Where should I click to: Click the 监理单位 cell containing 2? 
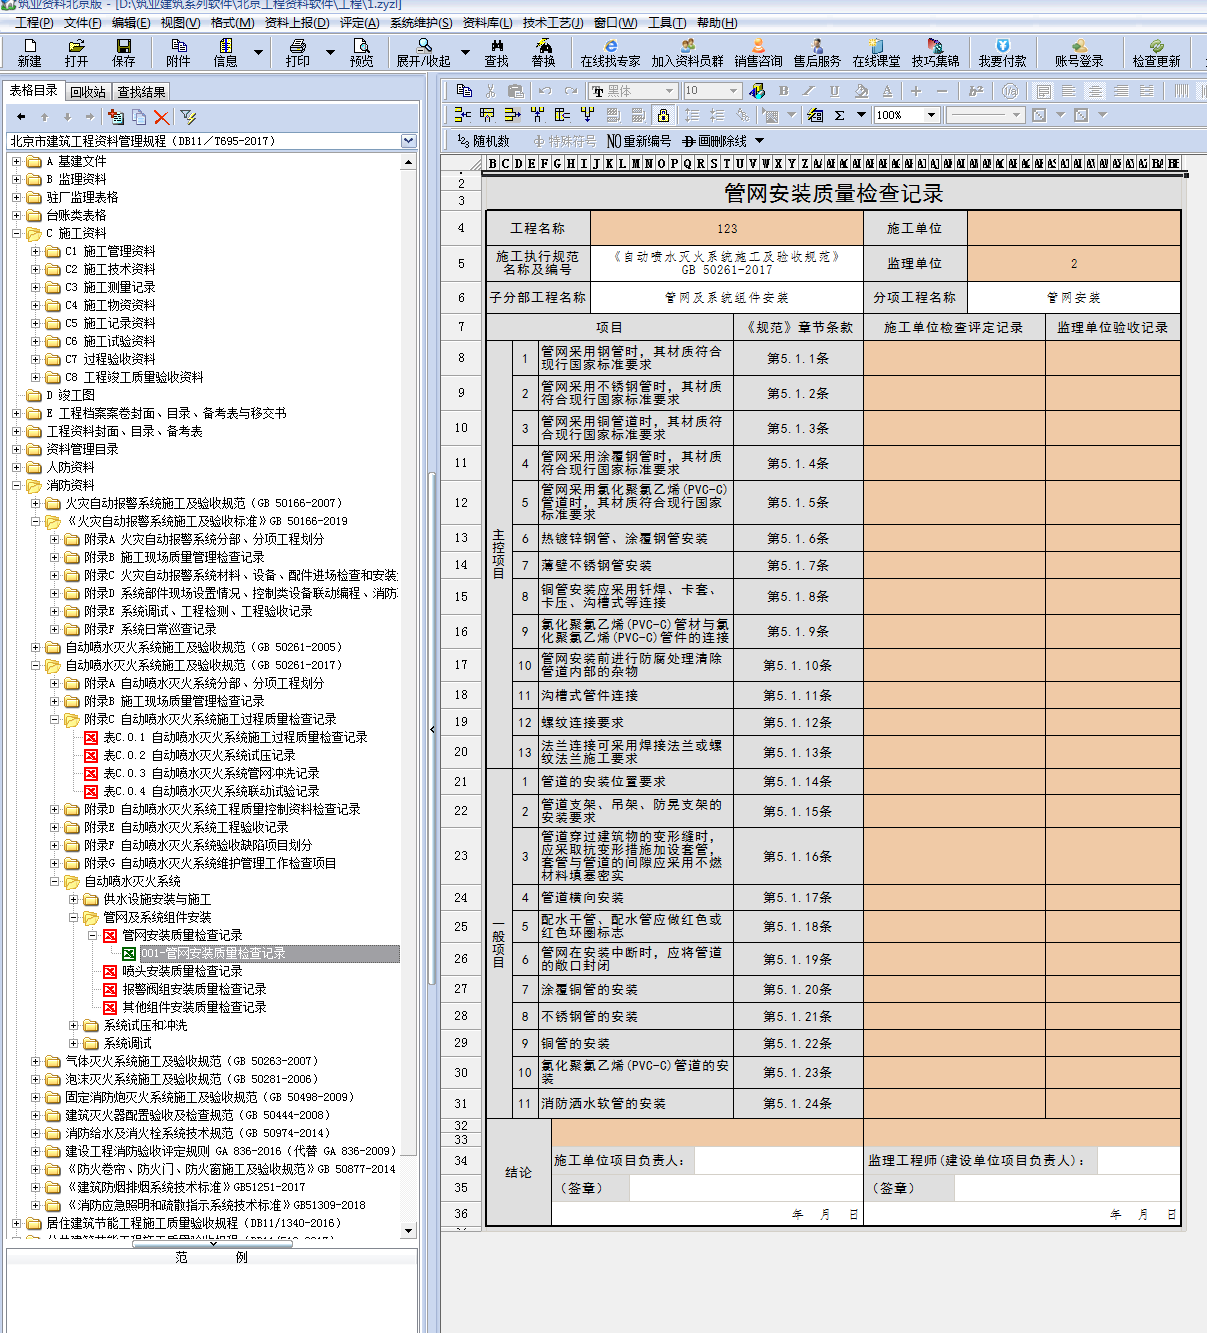tap(1073, 263)
